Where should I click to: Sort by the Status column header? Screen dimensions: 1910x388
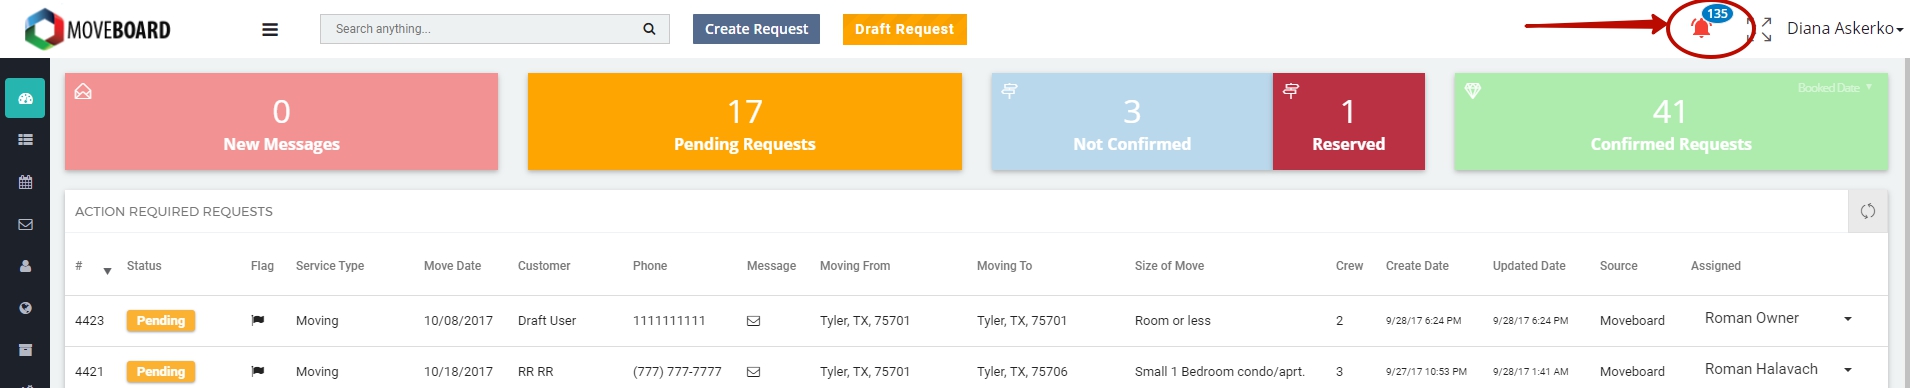click(x=144, y=266)
